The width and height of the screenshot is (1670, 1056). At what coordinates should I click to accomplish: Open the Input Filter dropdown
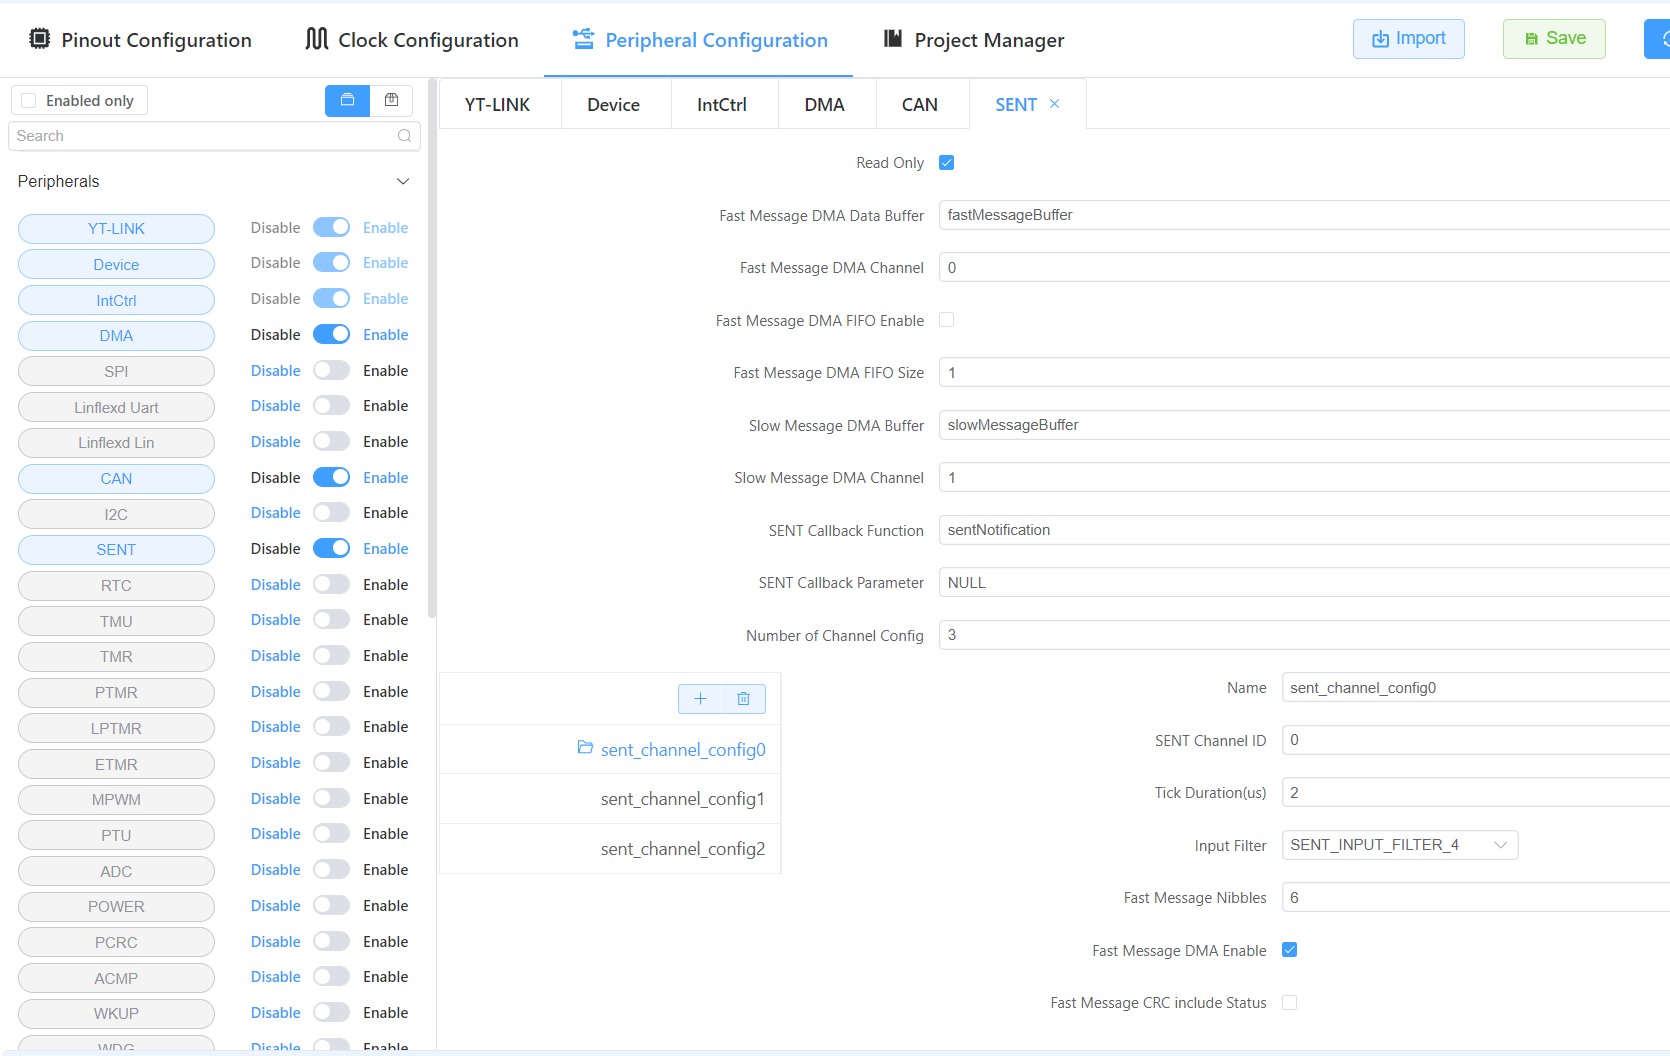[x=1399, y=845]
